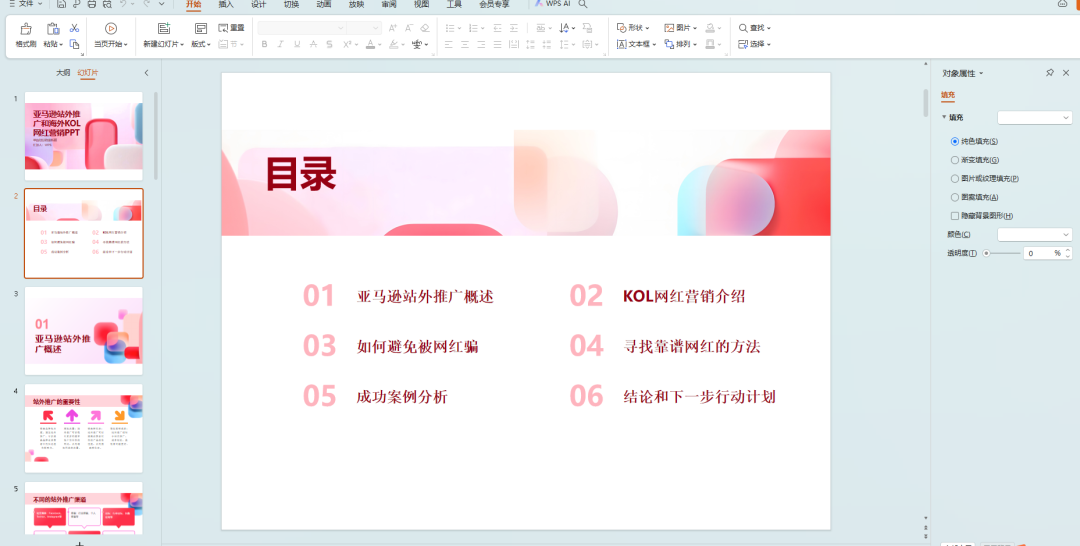Screen dimensions: 1080x546
Task: Switch to the Transitions (切换) tab
Action: [x=291, y=4]
